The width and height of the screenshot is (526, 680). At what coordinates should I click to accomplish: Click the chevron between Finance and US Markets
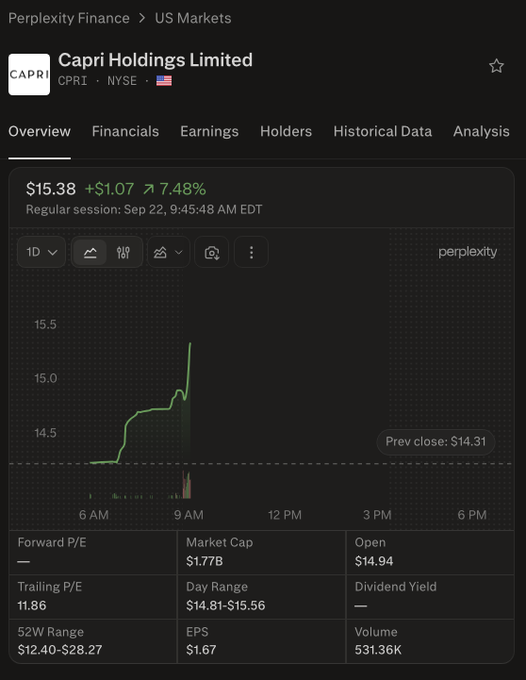pos(142,18)
